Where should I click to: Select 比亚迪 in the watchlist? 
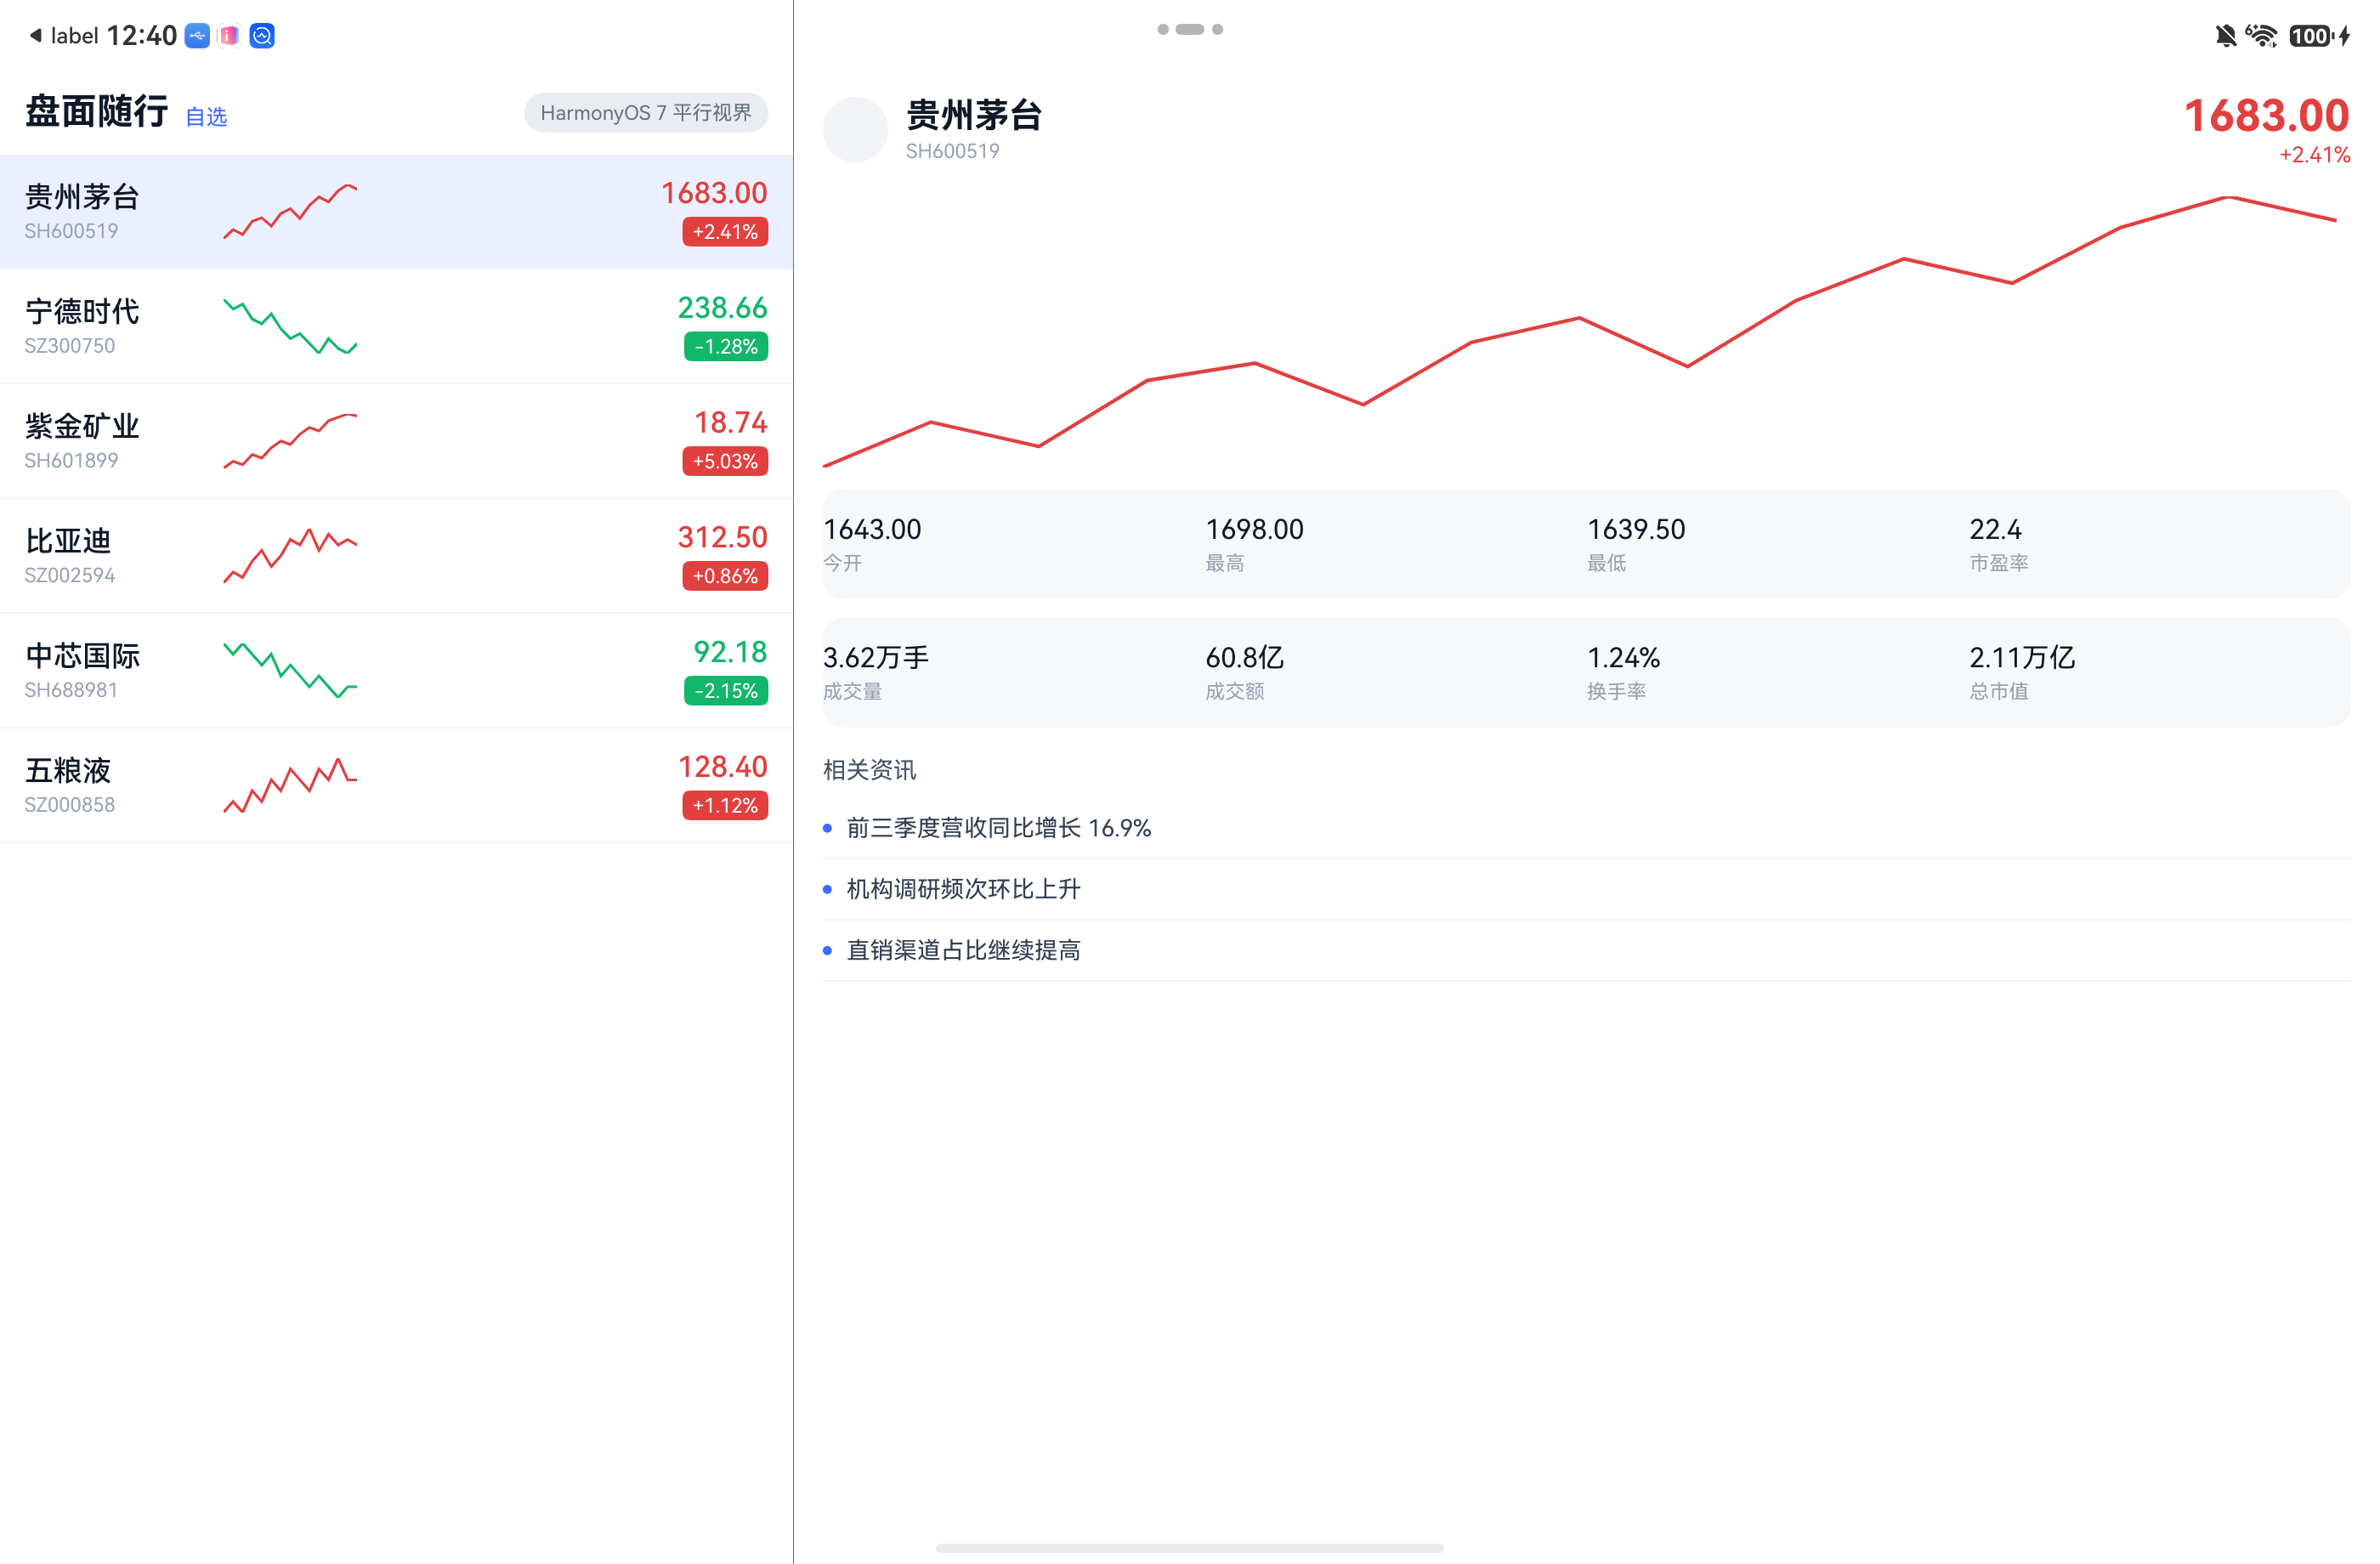[396, 556]
